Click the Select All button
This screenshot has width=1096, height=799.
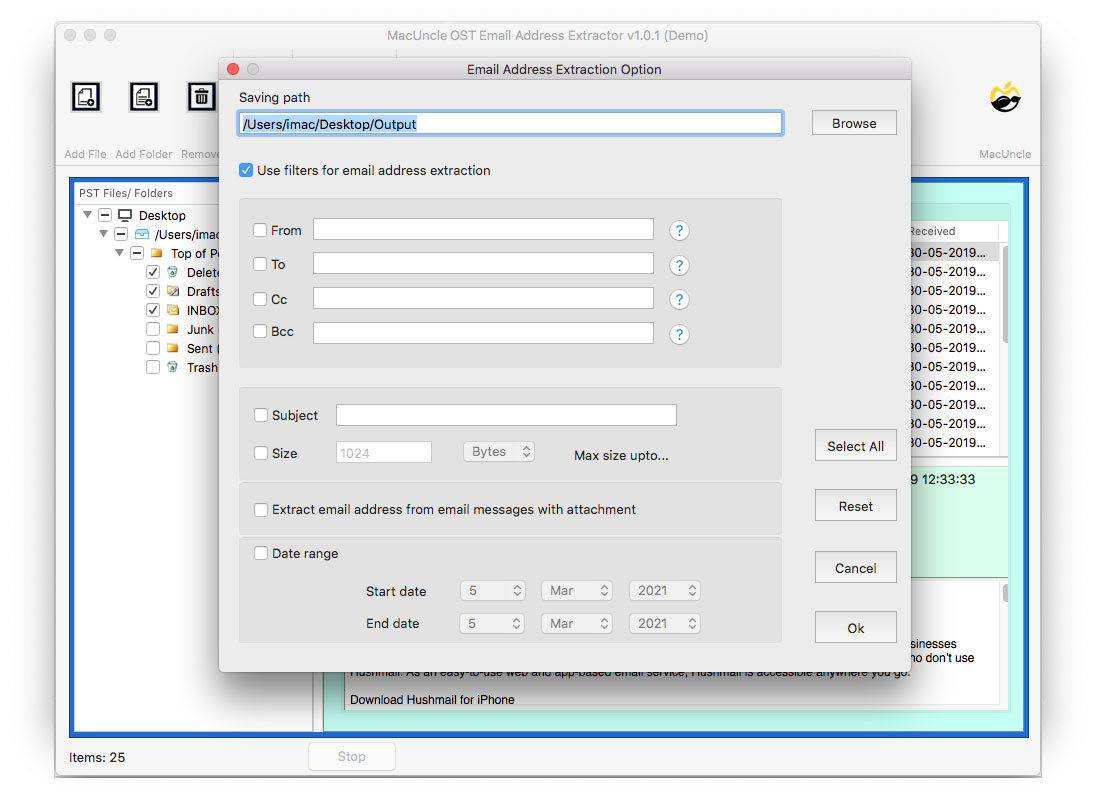click(856, 446)
